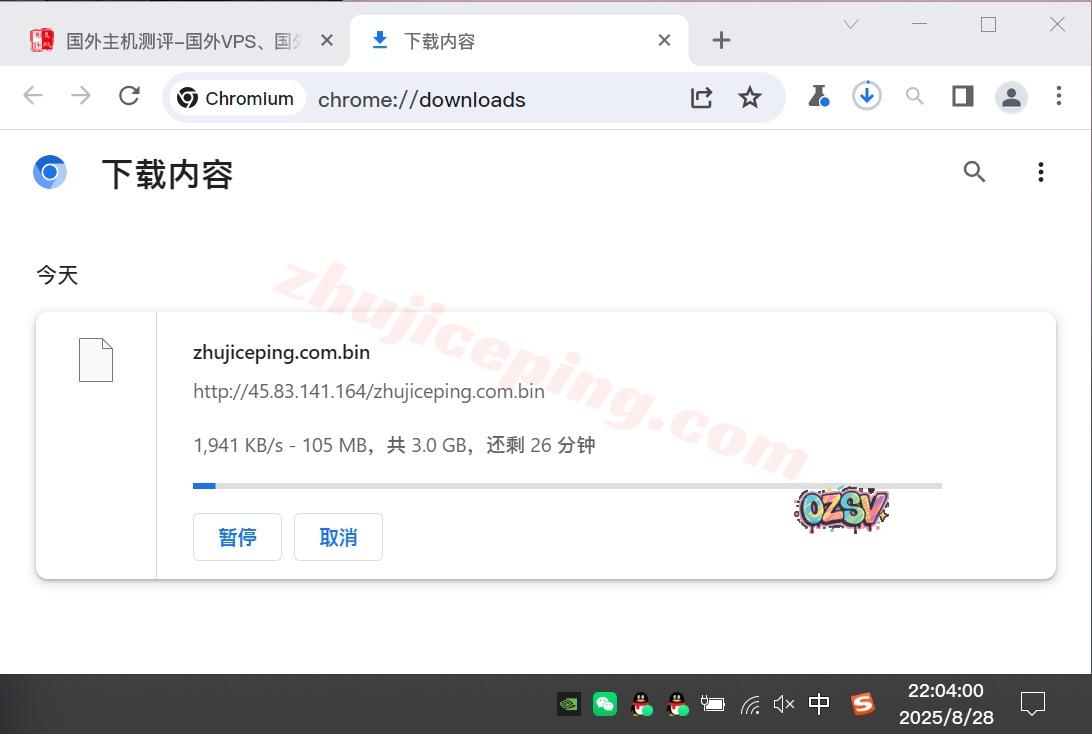The width and height of the screenshot is (1092, 734).
Task: Click the browser reload button
Action: point(129,96)
